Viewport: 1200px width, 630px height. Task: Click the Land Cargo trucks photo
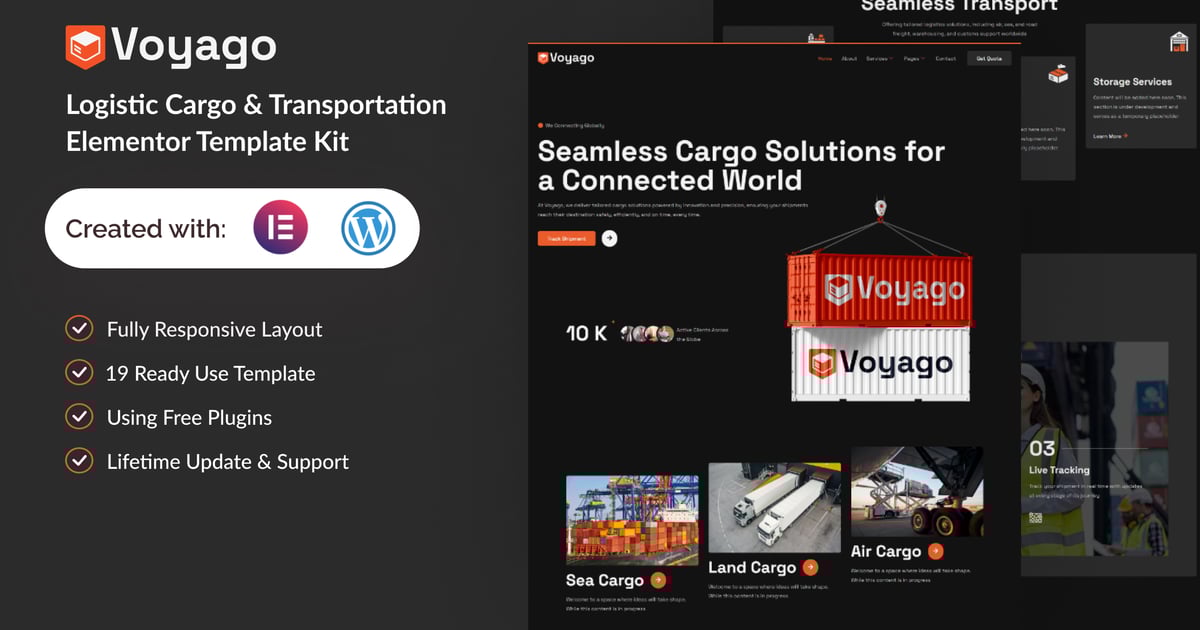(x=775, y=507)
